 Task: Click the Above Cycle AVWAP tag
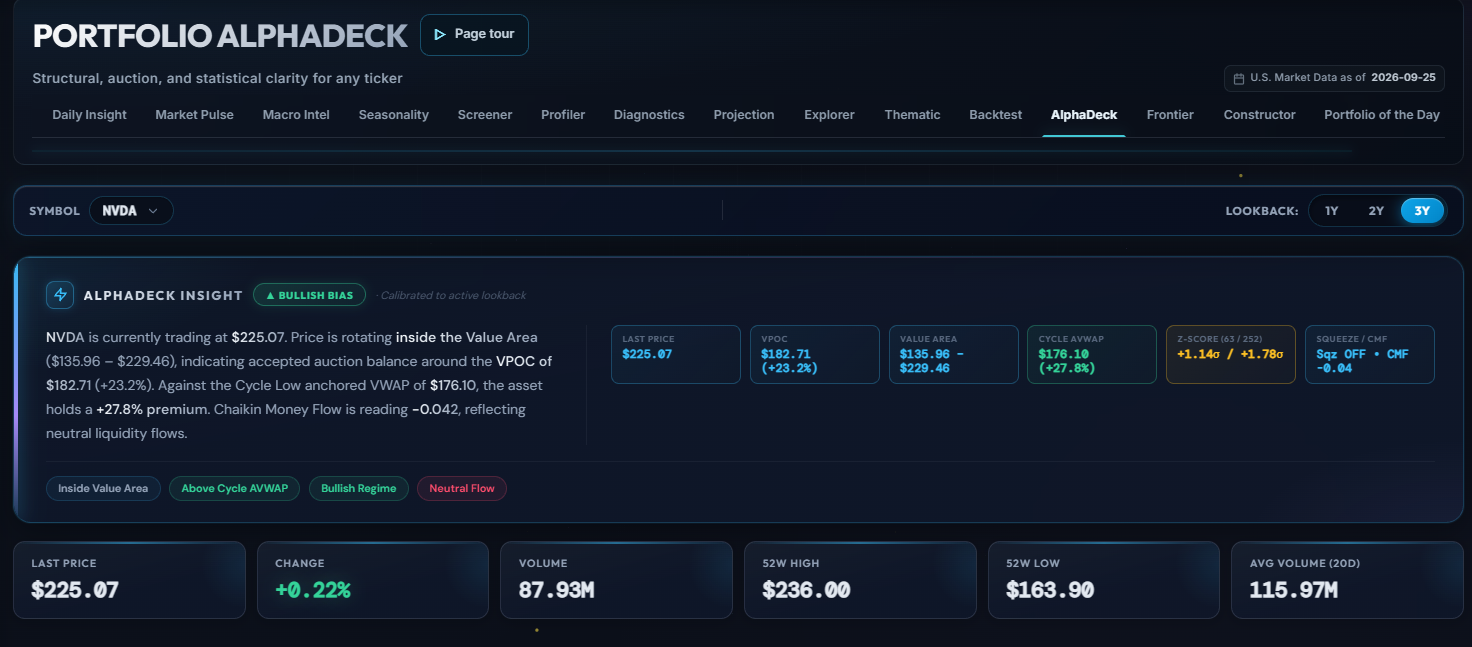click(234, 488)
